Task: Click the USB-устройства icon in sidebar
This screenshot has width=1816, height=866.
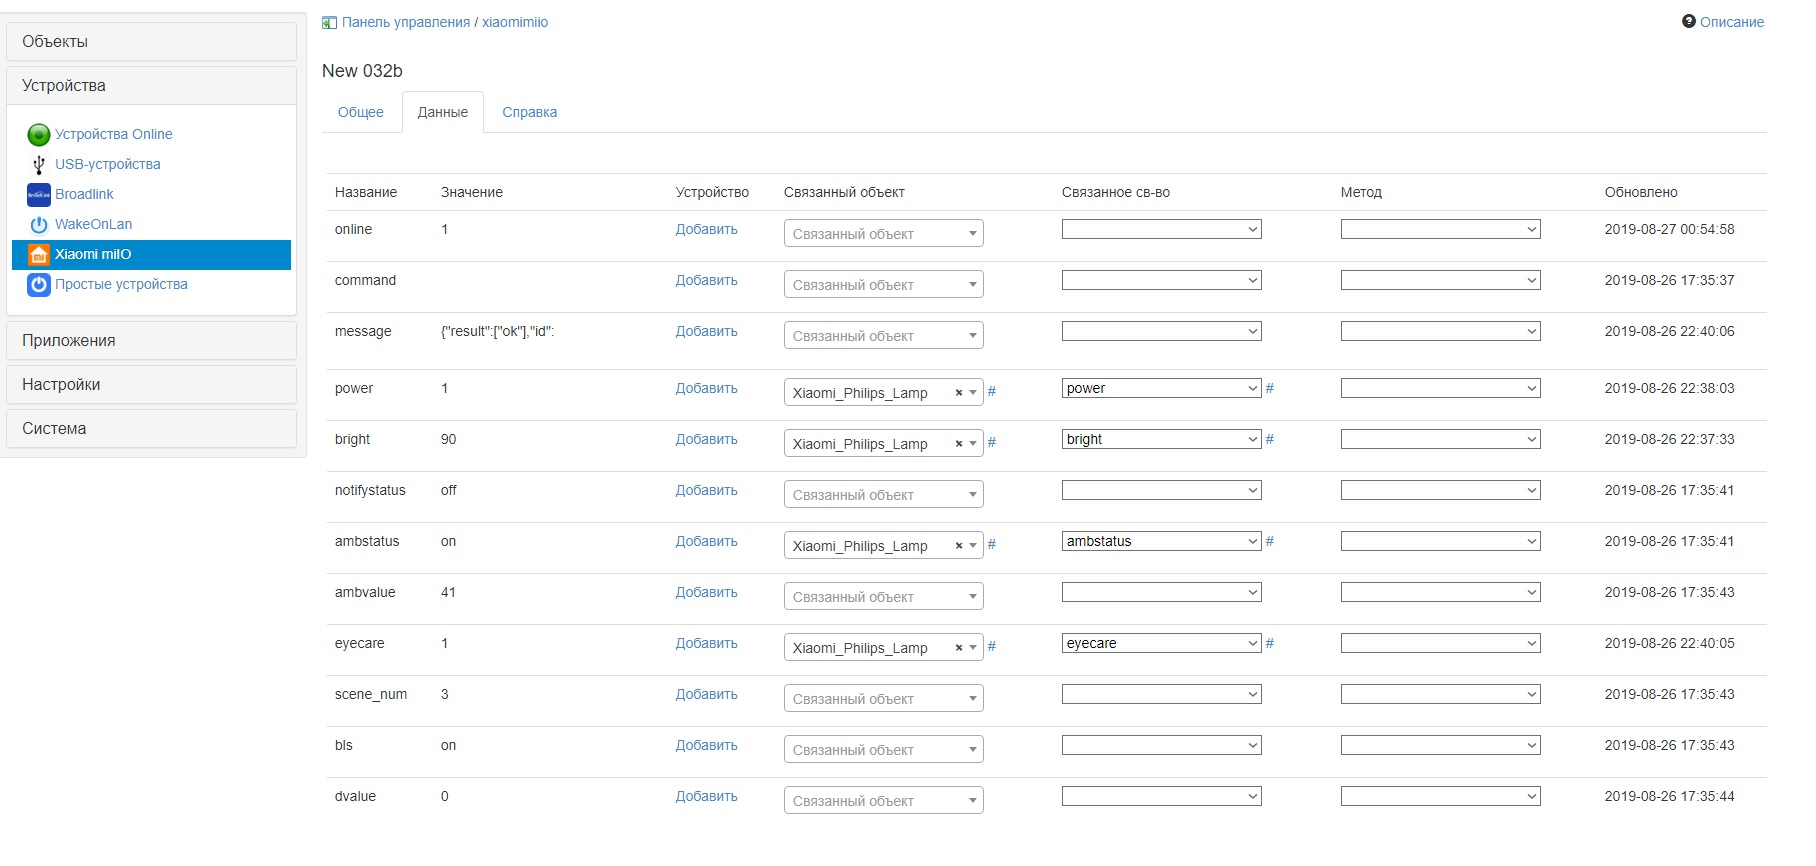Action: [39, 165]
